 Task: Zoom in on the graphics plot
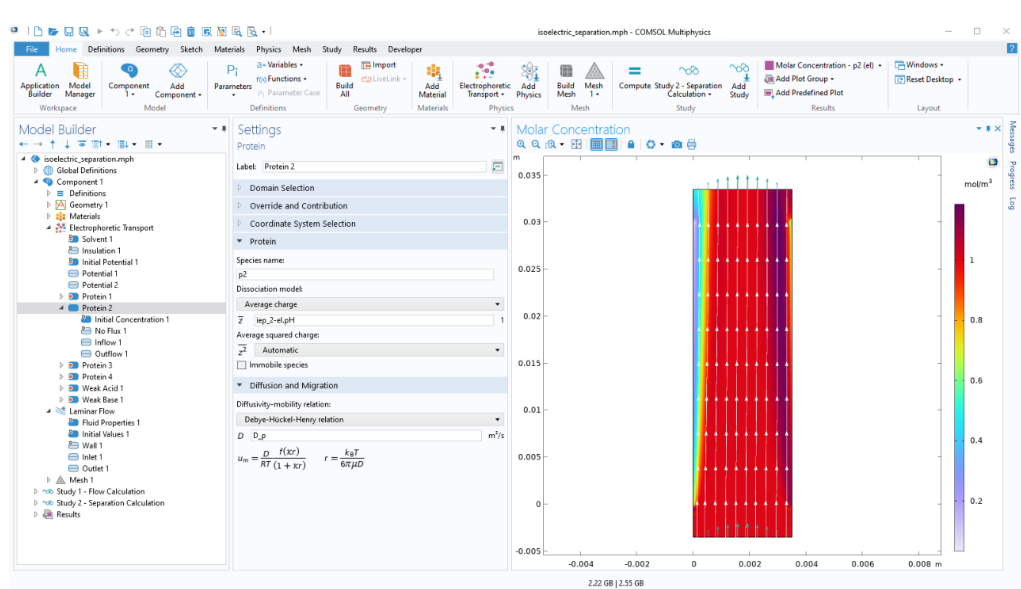[521, 144]
